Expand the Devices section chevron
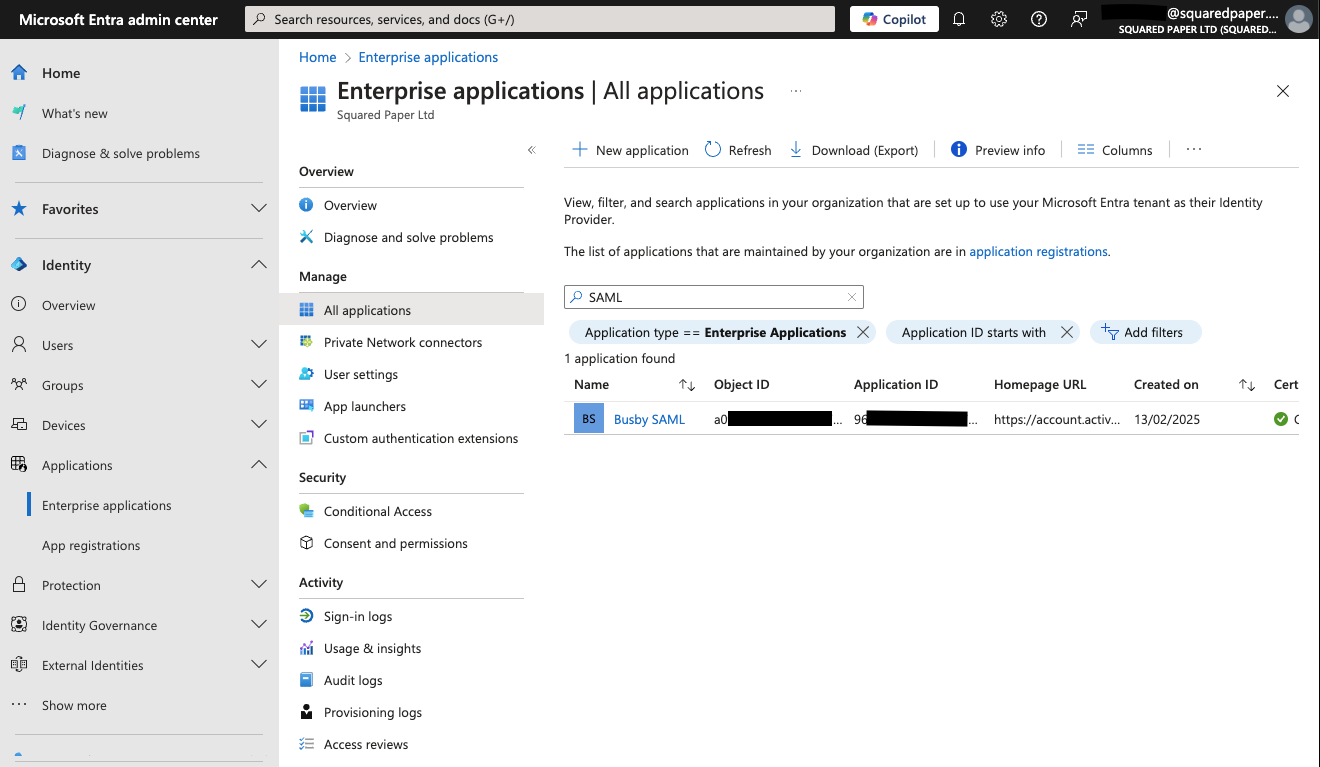 coord(258,425)
